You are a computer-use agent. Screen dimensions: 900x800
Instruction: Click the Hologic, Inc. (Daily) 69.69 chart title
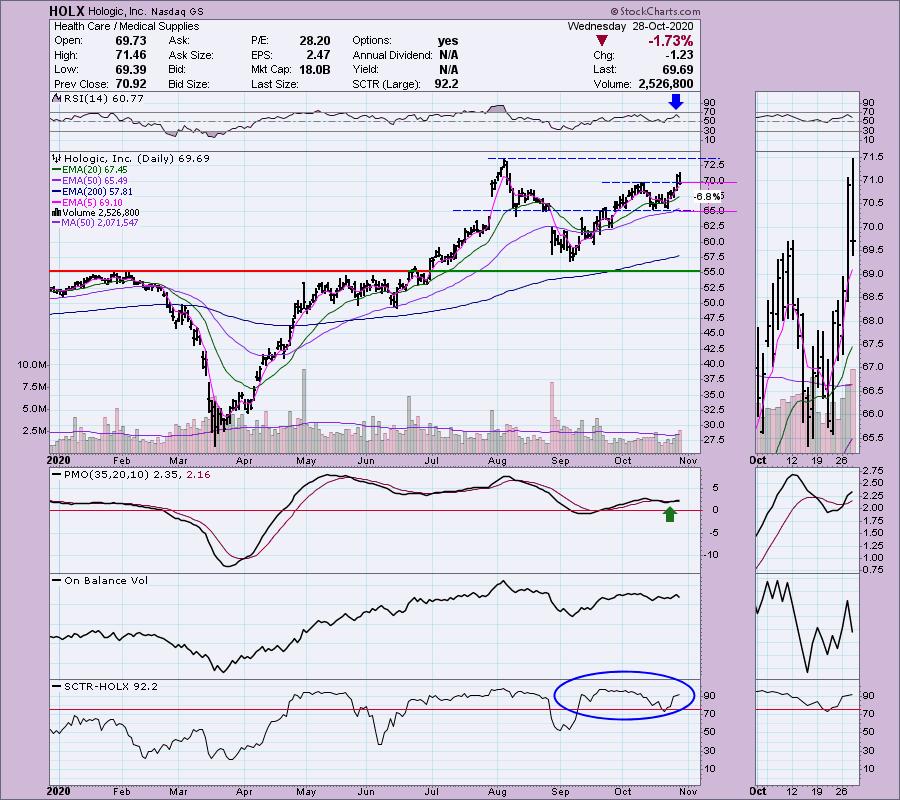pos(137,158)
